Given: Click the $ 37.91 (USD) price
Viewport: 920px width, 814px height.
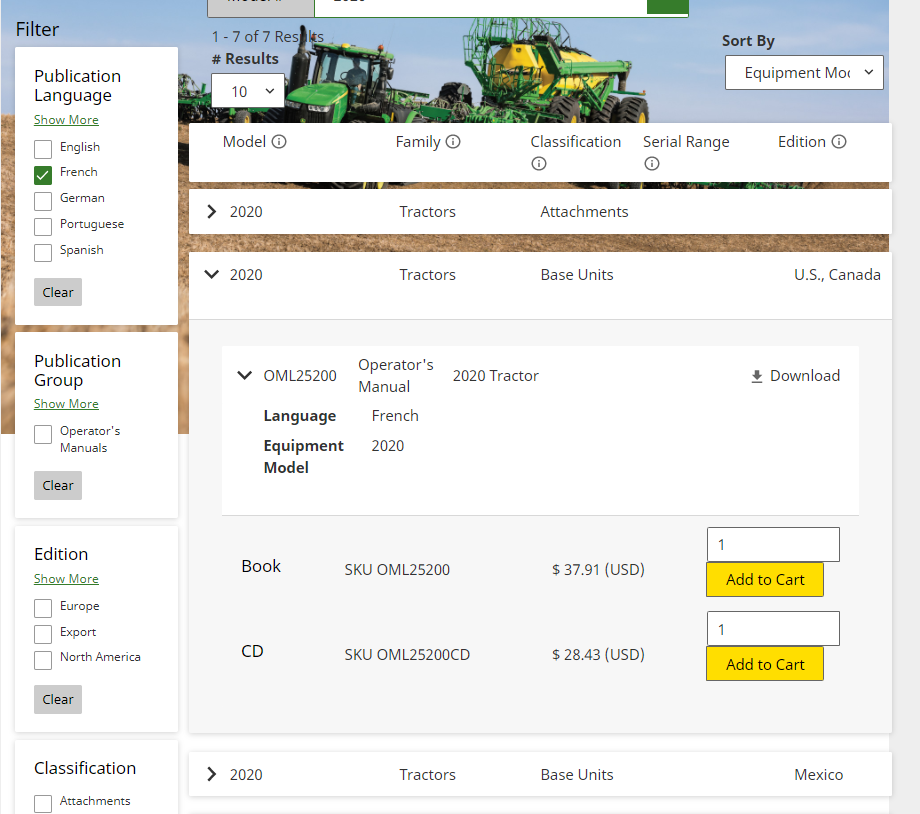Looking at the screenshot, I should [598, 570].
